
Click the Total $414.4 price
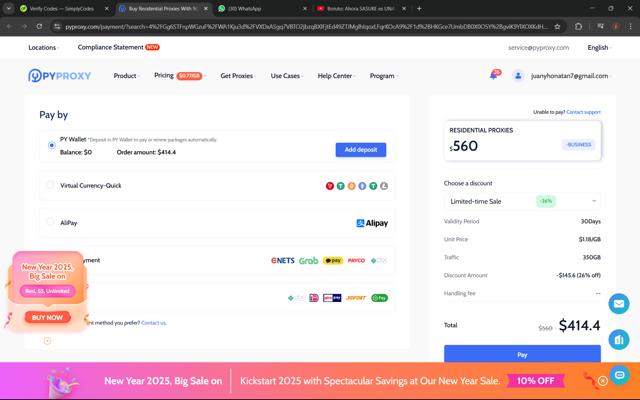tap(579, 326)
